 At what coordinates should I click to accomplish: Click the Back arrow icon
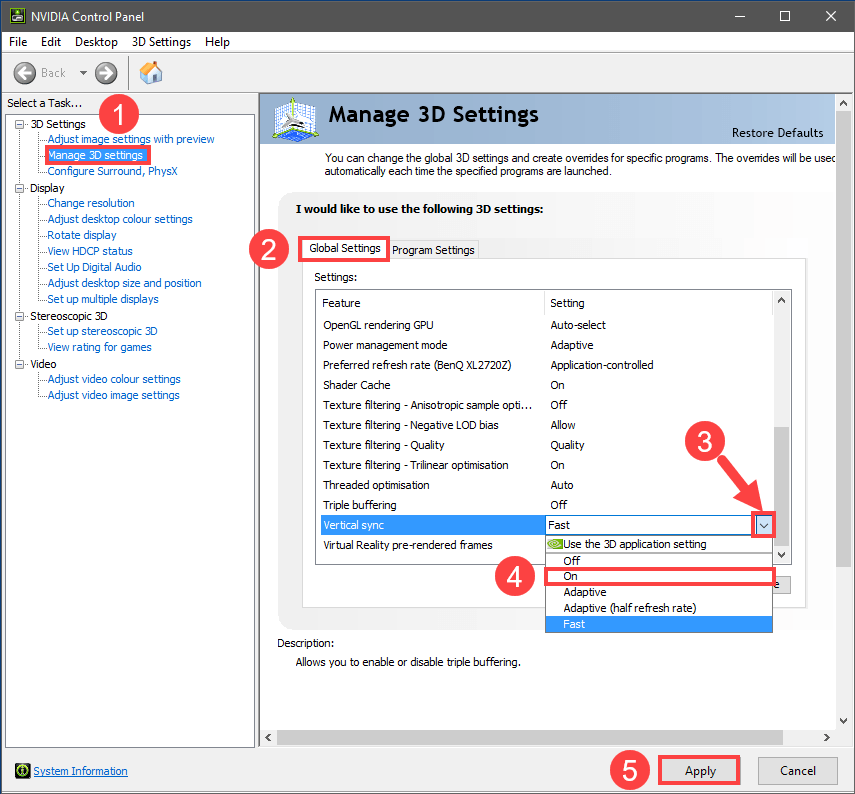tap(25, 73)
